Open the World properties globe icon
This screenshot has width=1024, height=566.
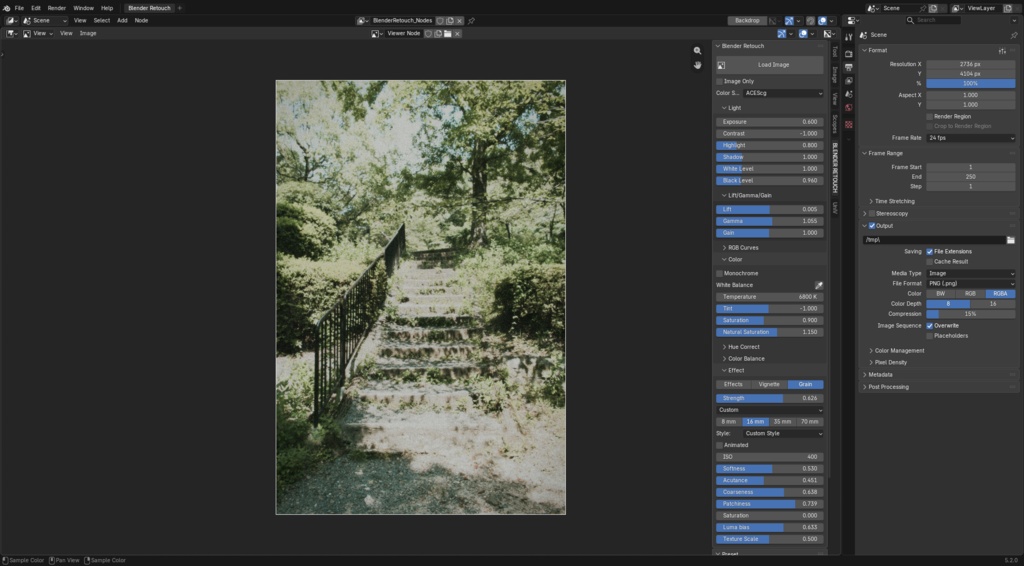[x=848, y=108]
